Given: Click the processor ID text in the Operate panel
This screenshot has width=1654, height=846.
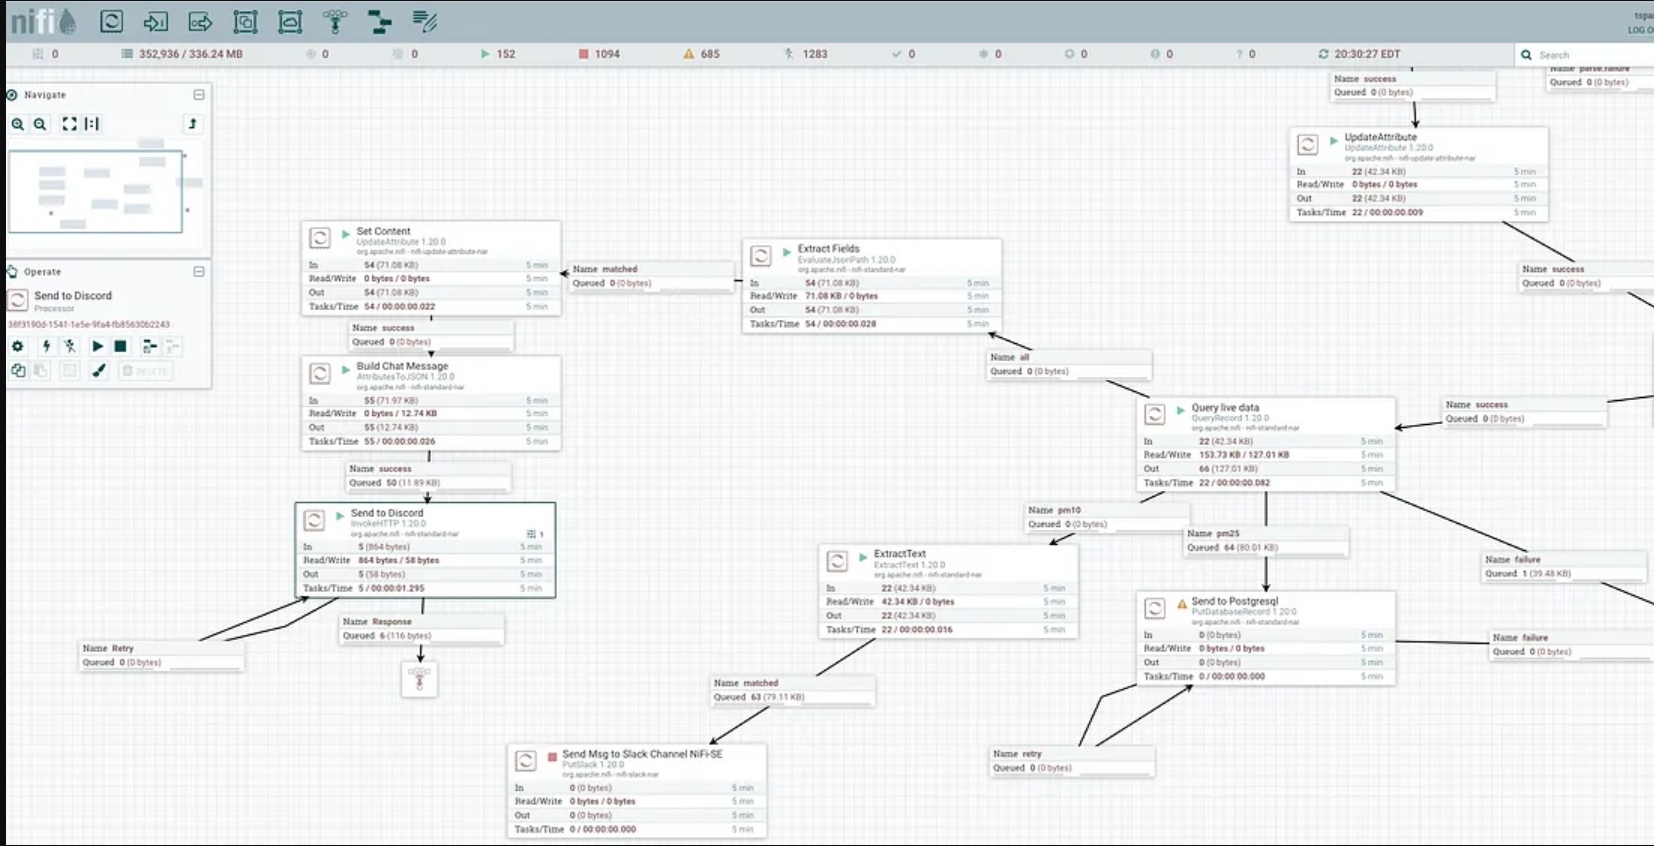Looking at the screenshot, I should [x=89, y=324].
